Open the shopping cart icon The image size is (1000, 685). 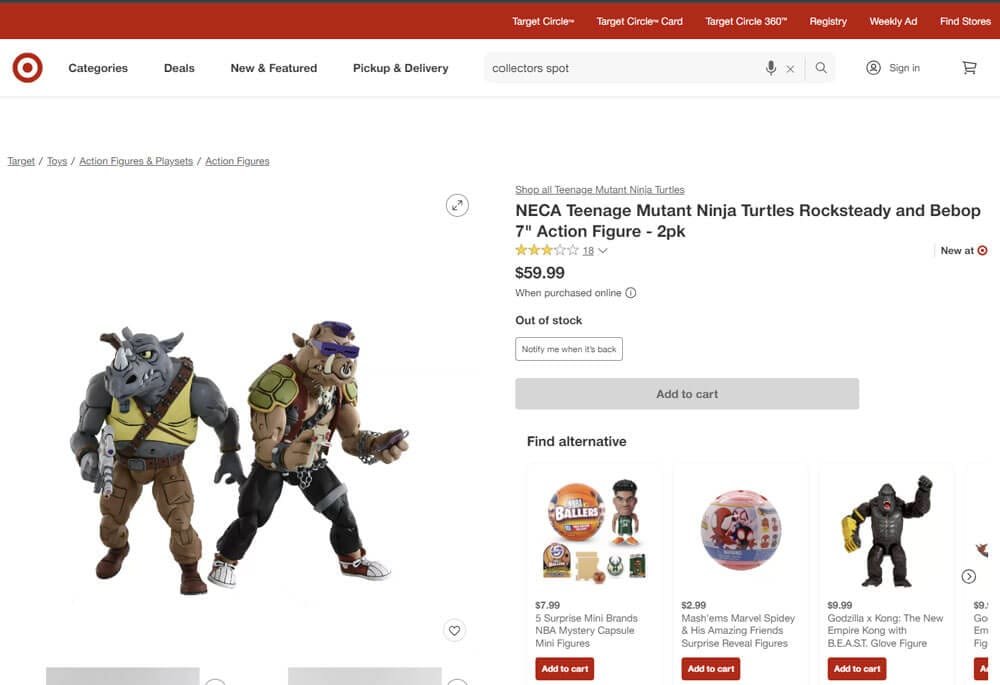tap(968, 67)
